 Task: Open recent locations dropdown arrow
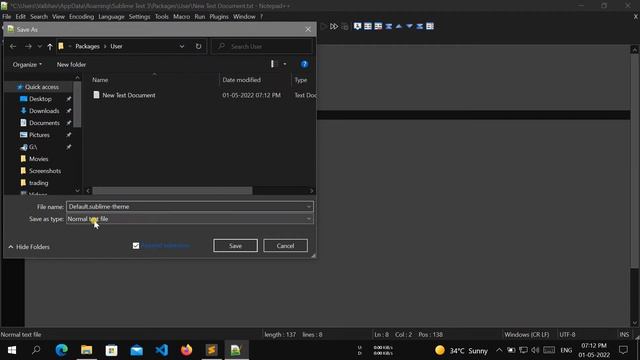pyautogui.click(x=40, y=47)
